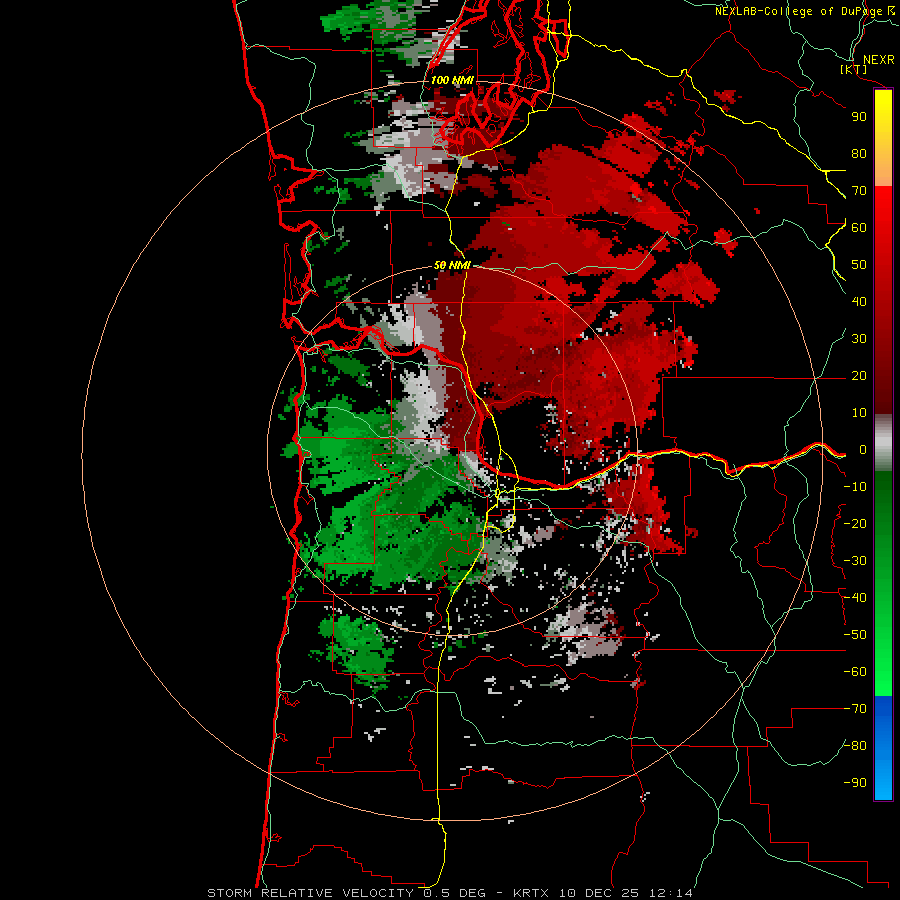
Task: Click the 10 value on the velocity scale
Action: pyautogui.click(x=859, y=413)
